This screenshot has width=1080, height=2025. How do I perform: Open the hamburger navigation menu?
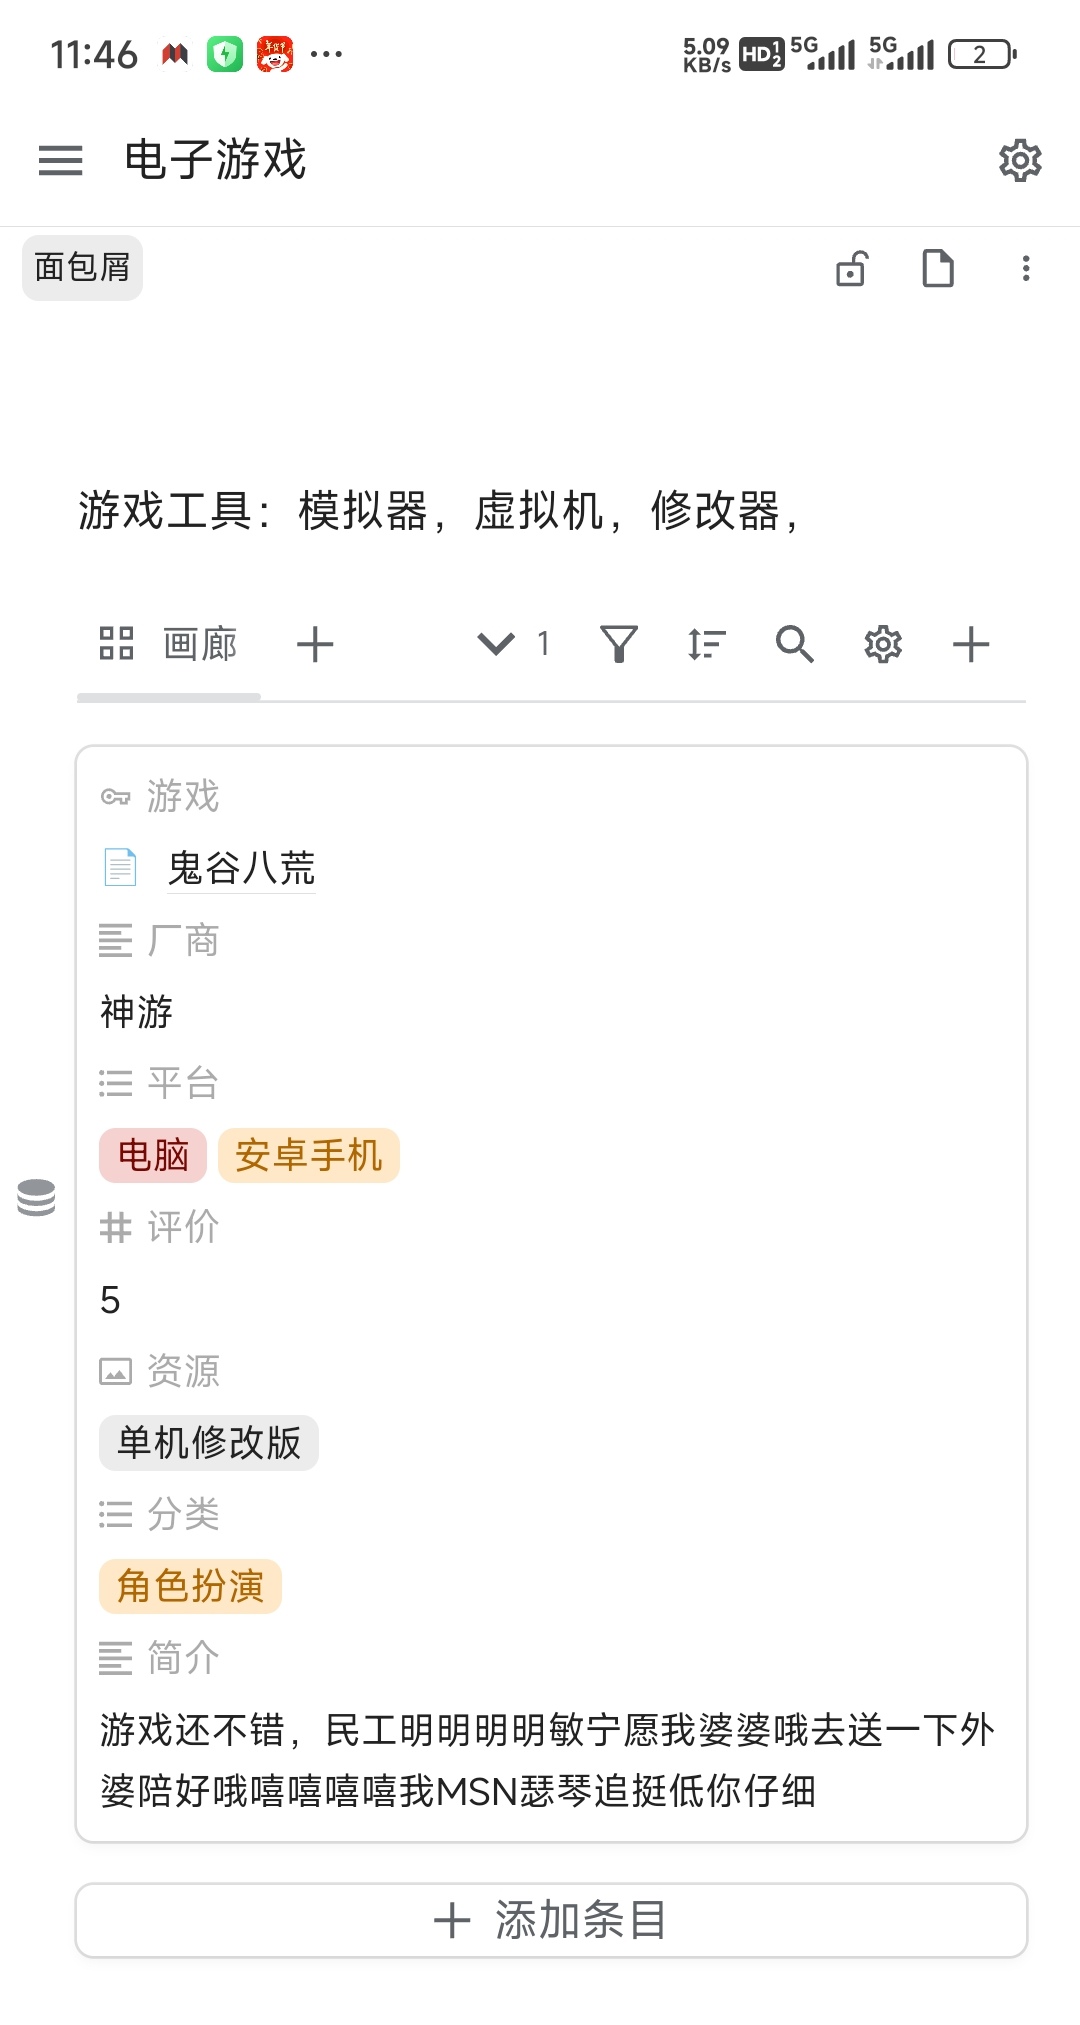pos(60,160)
